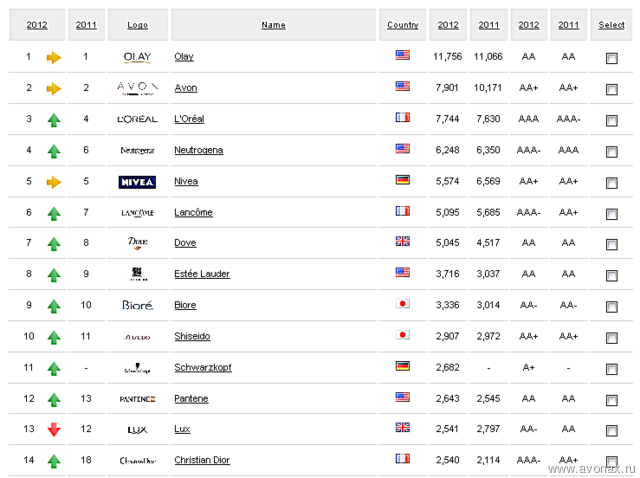Open the Christian Dior brand link

[202, 460]
